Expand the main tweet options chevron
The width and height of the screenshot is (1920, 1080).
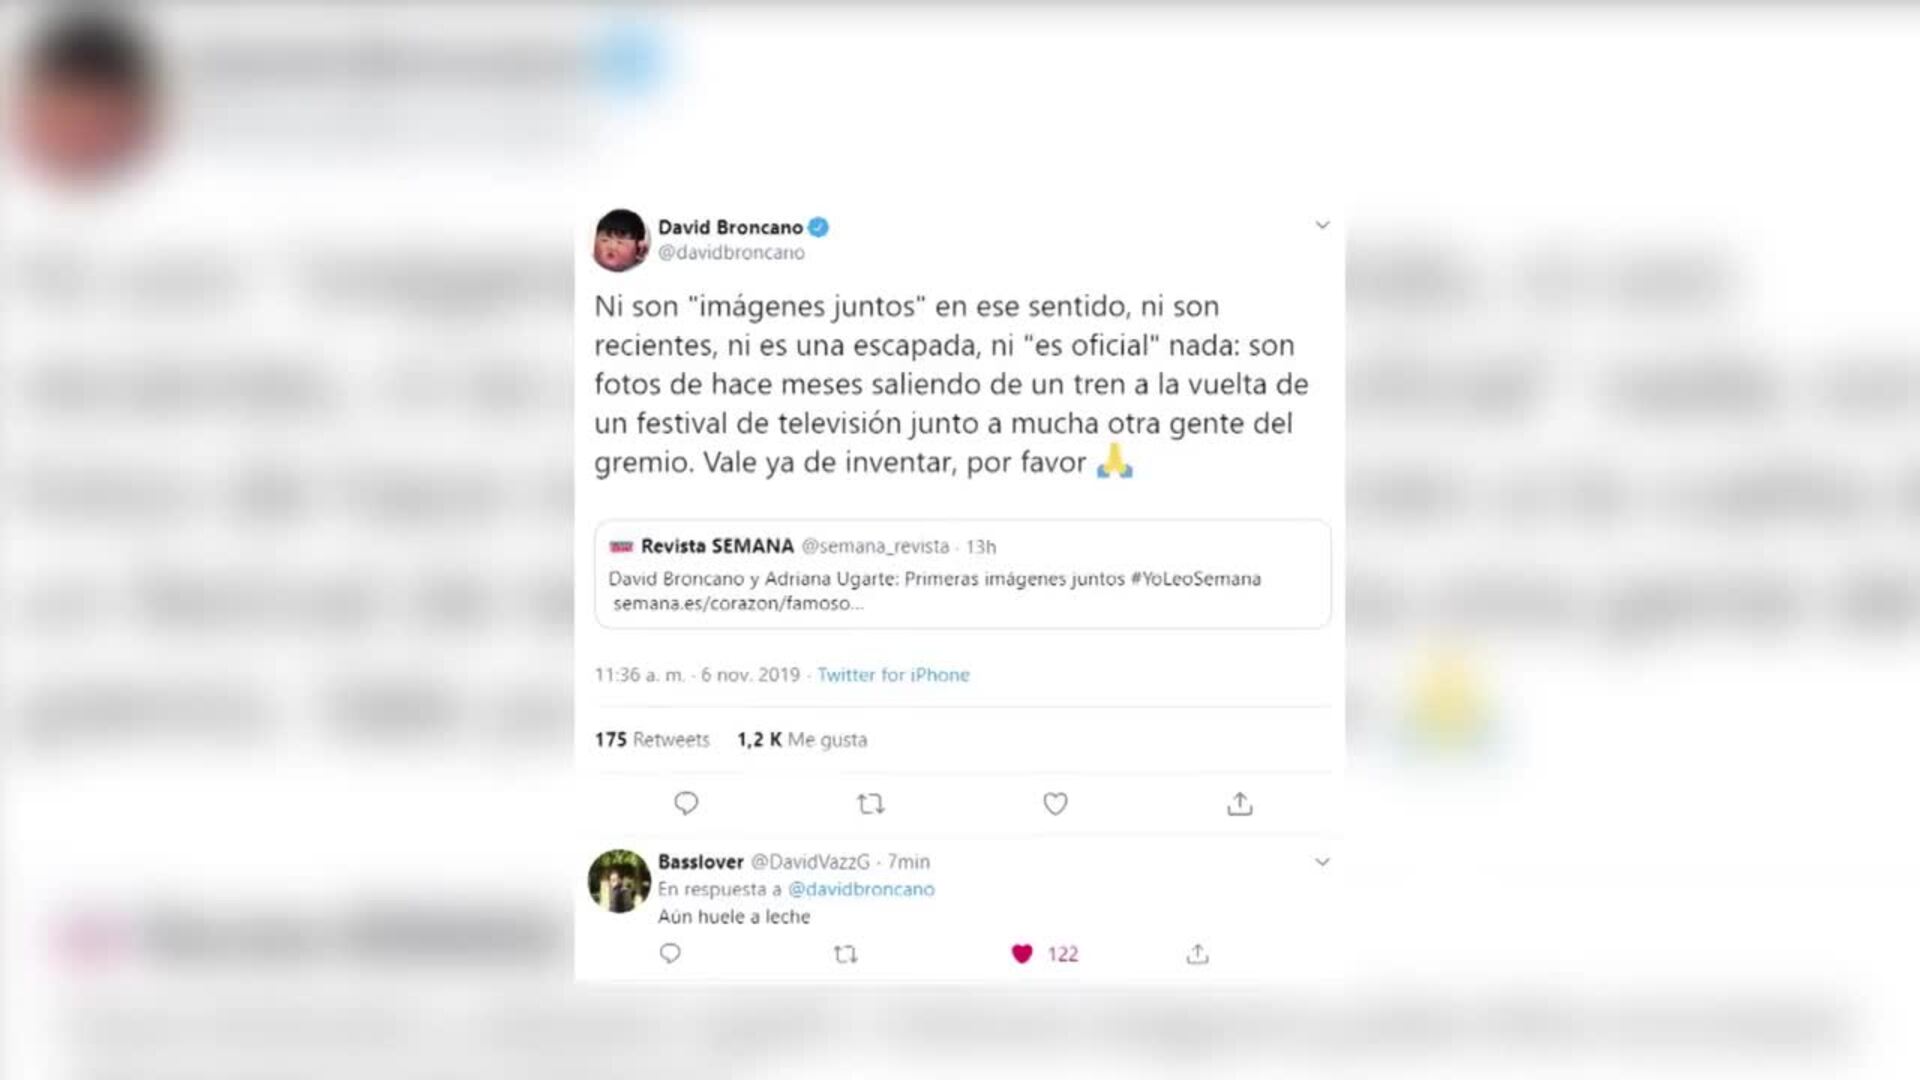pos(1322,225)
